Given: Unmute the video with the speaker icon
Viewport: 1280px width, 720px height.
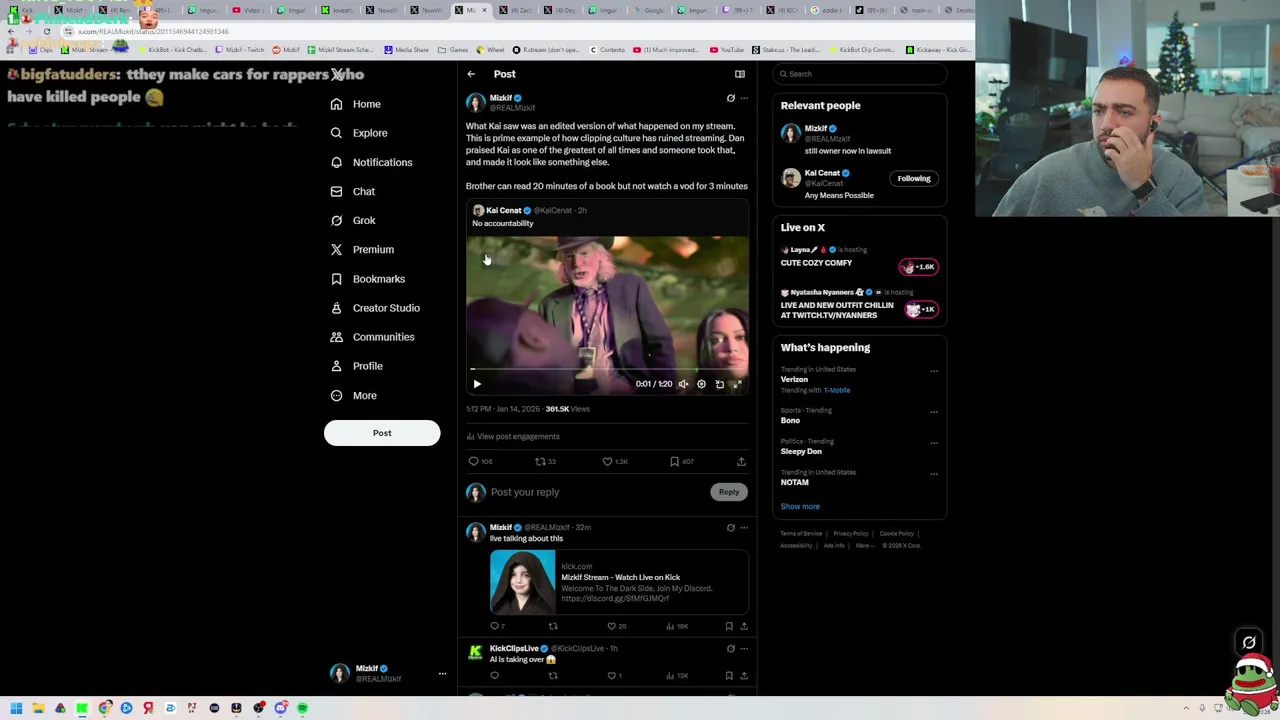Looking at the screenshot, I should click(683, 384).
